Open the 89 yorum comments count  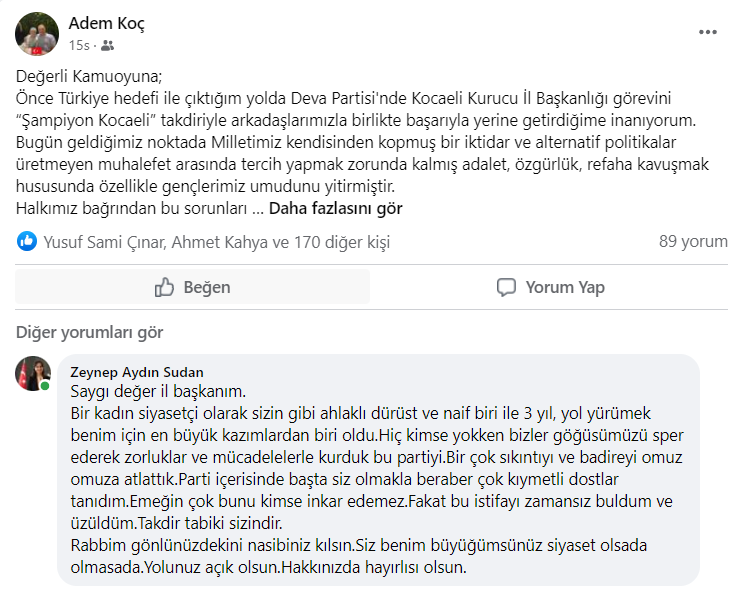pyautogui.click(x=693, y=242)
